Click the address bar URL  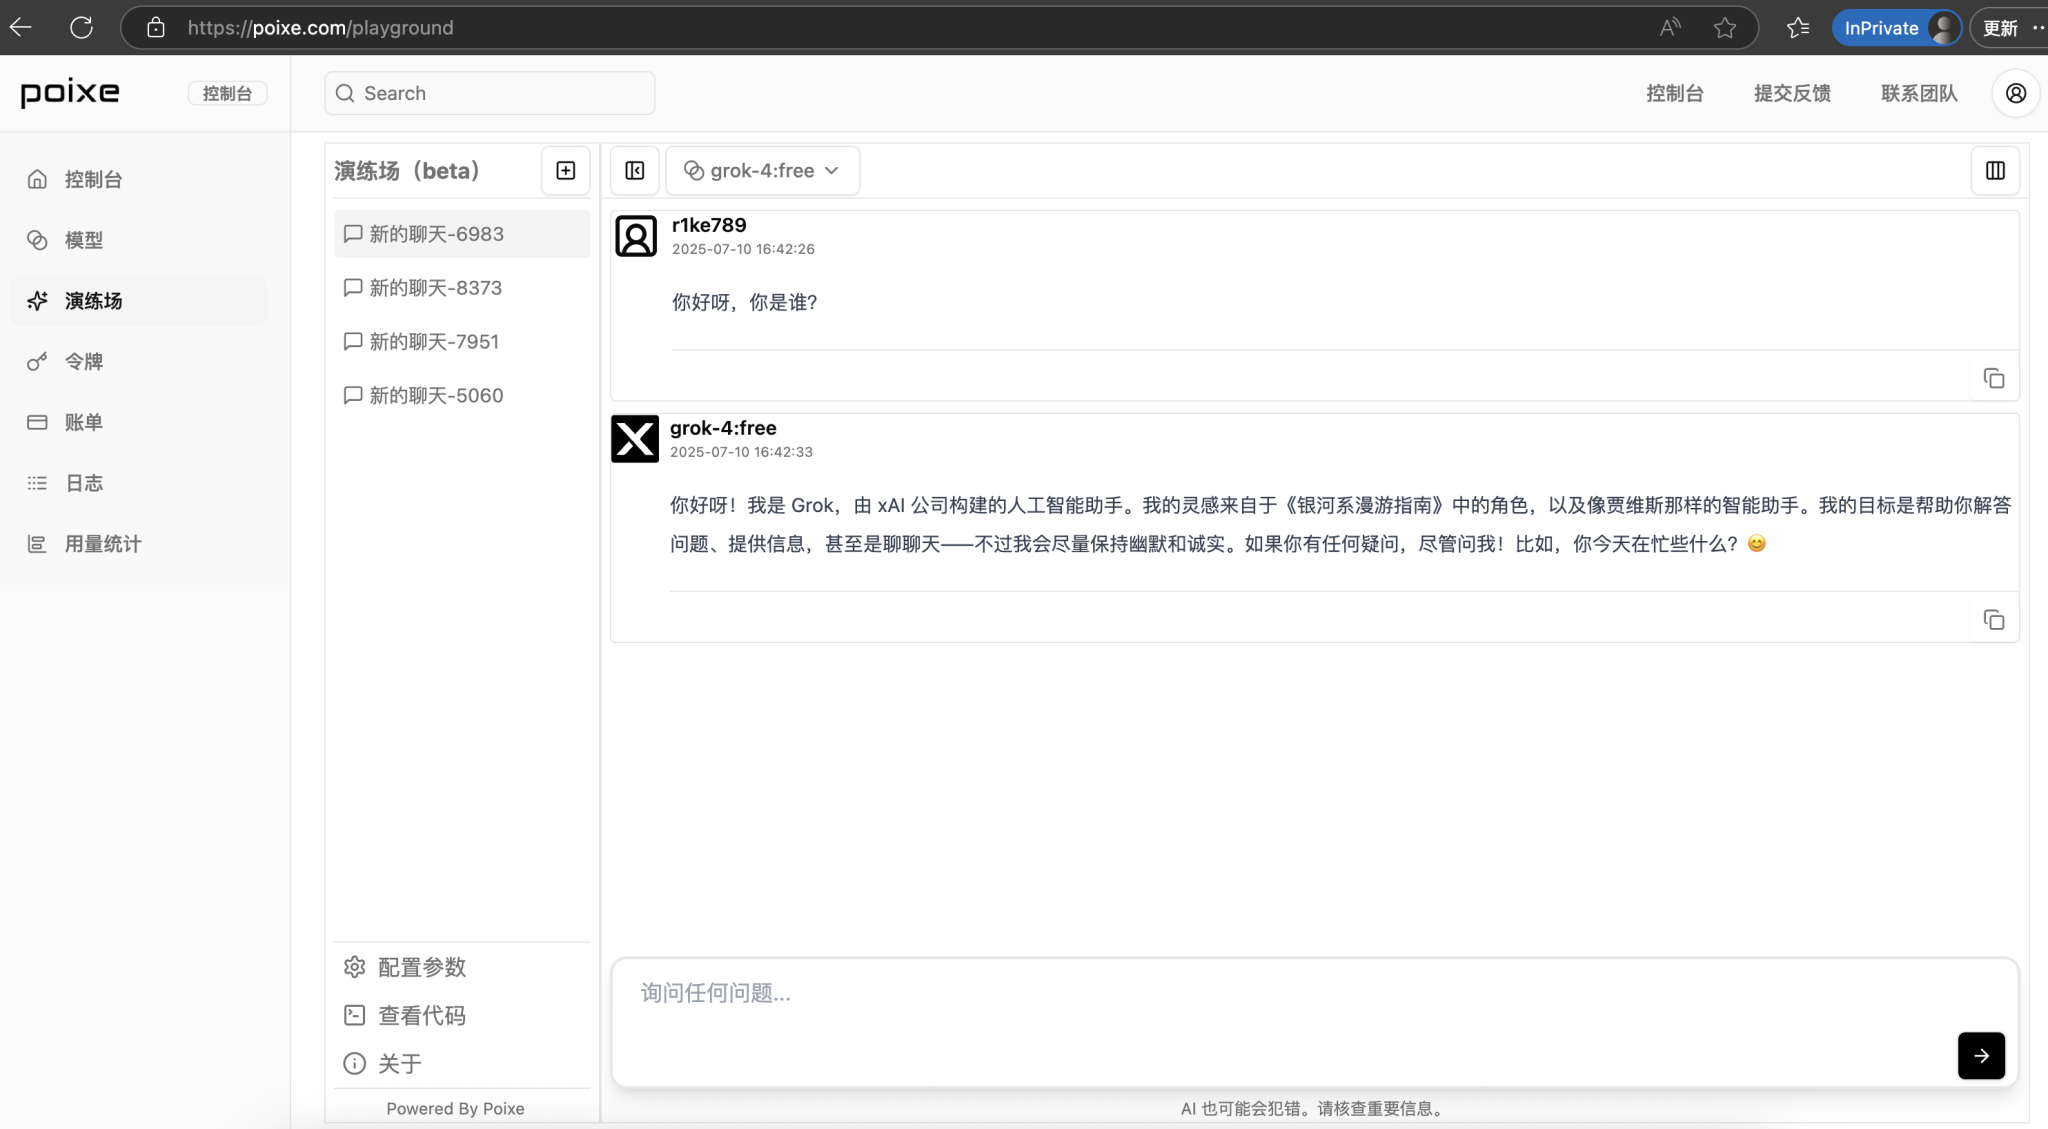320,28
